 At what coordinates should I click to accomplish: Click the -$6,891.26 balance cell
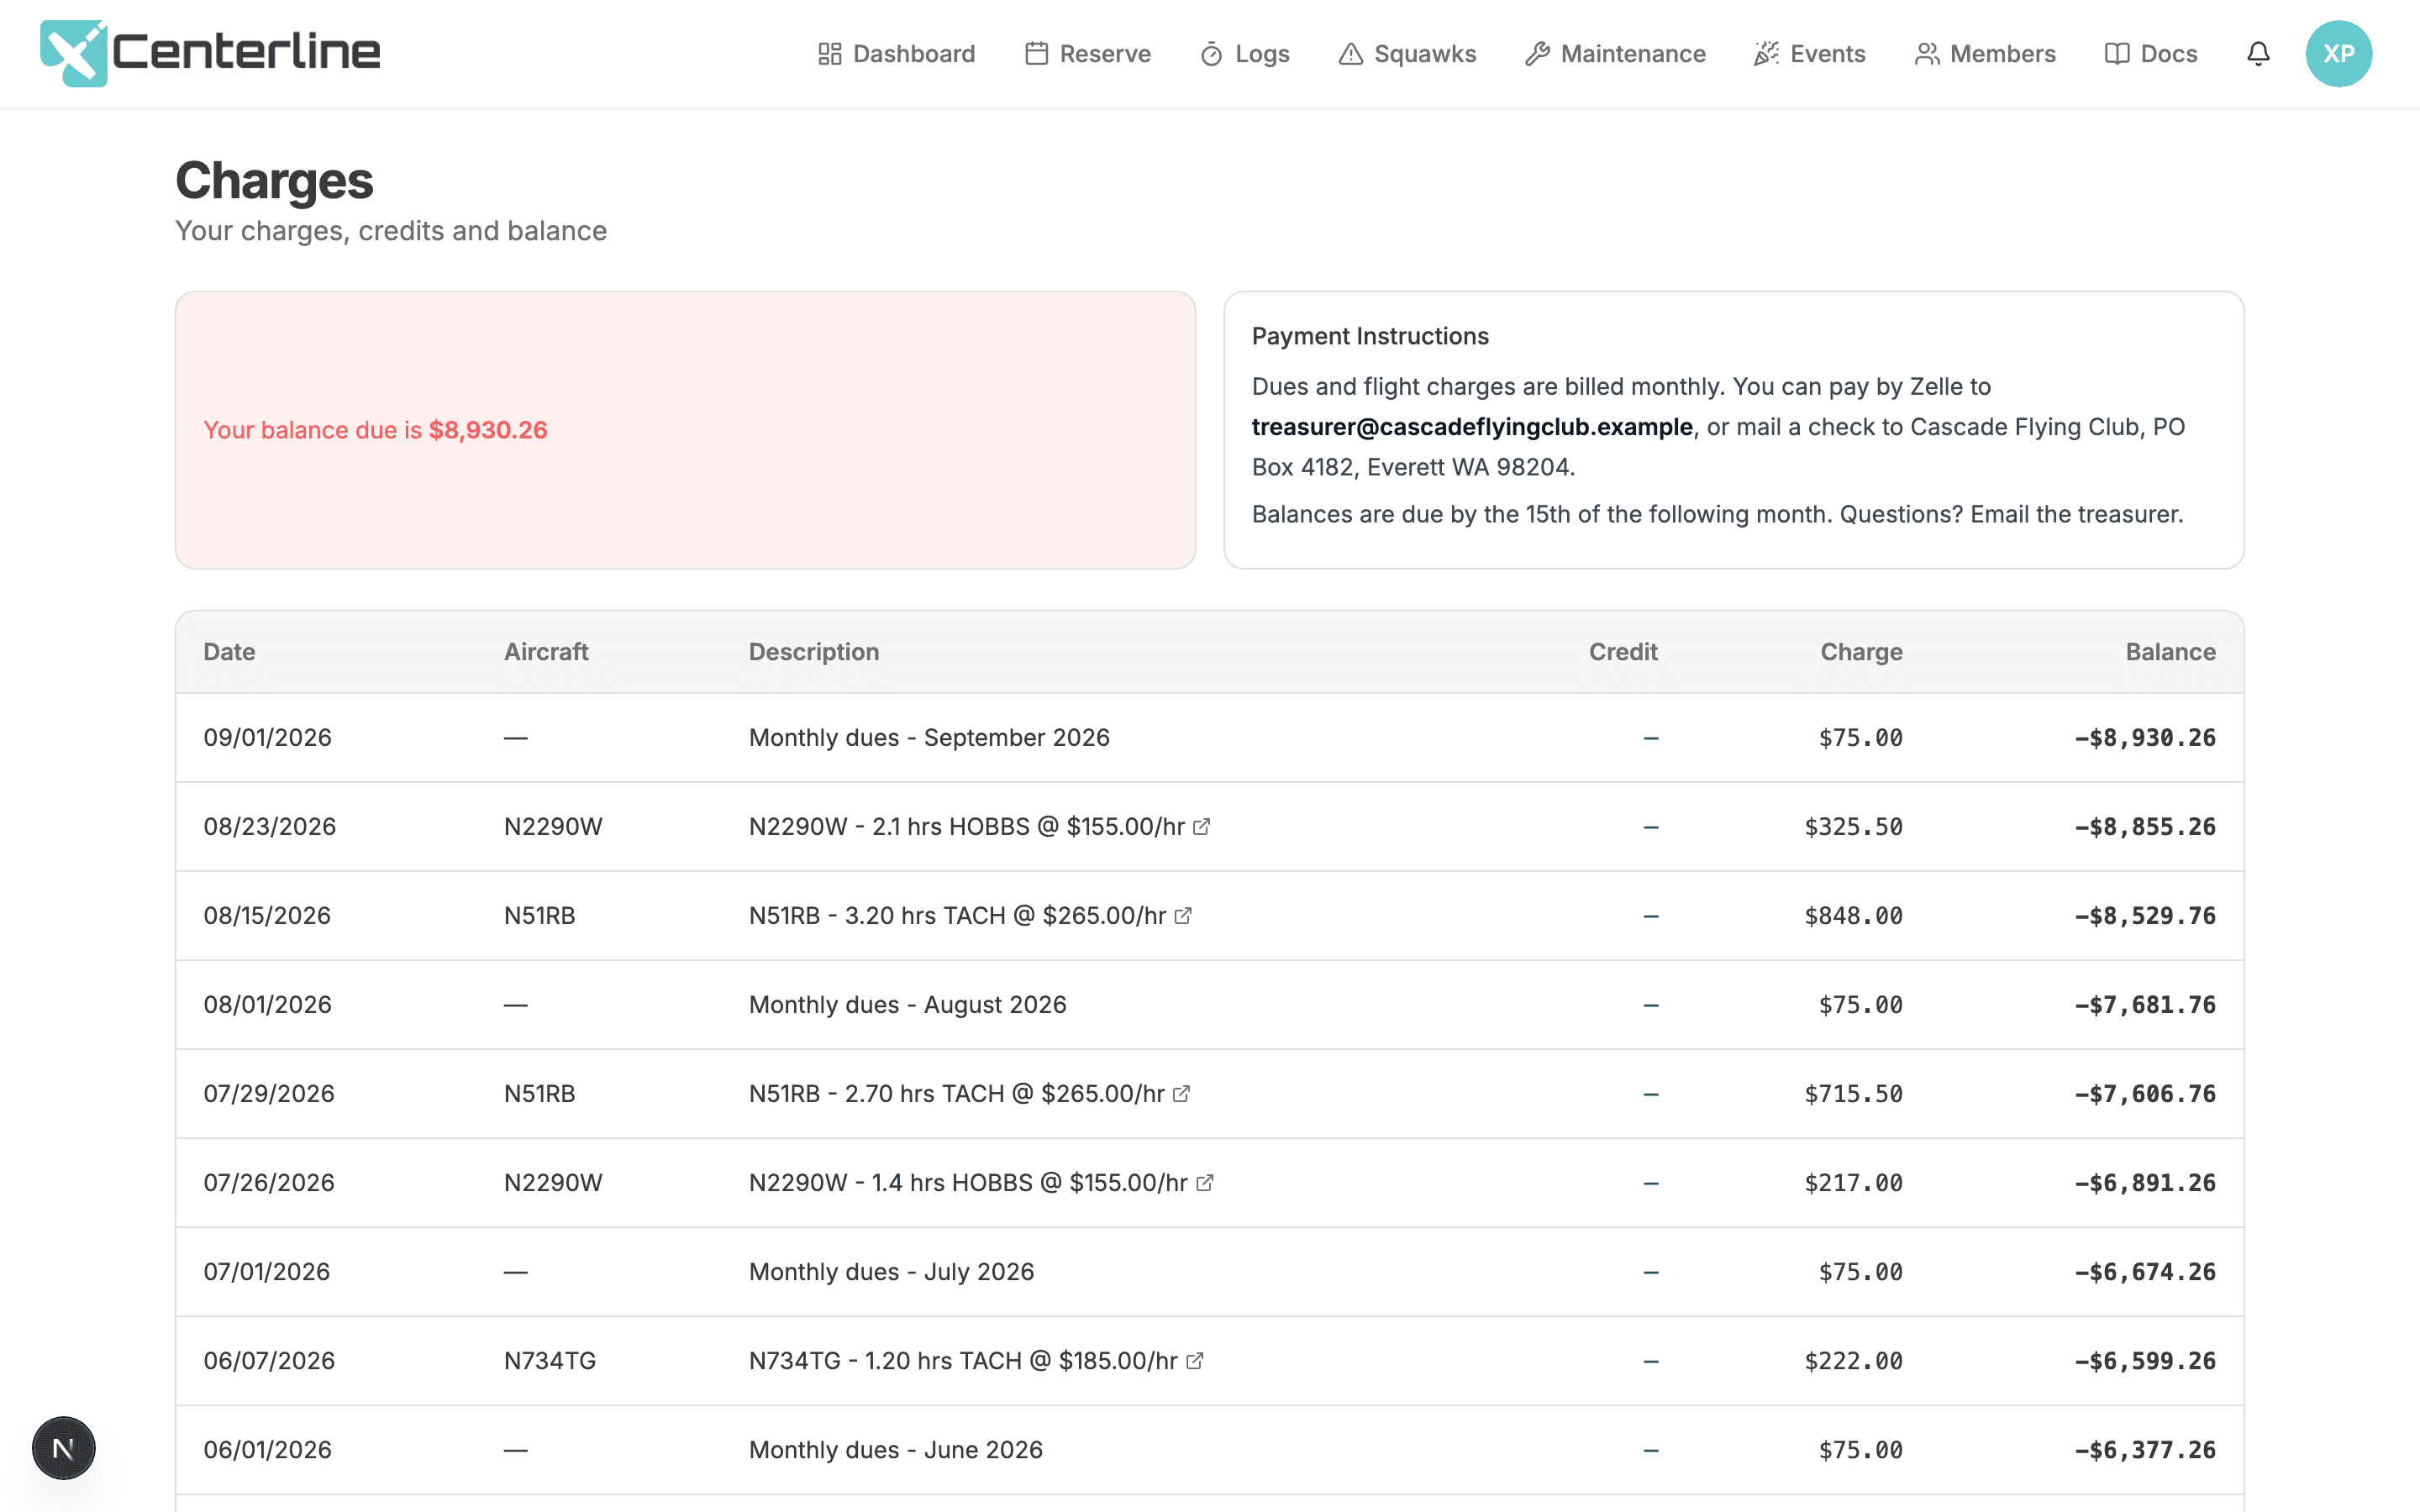tap(2145, 1183)
